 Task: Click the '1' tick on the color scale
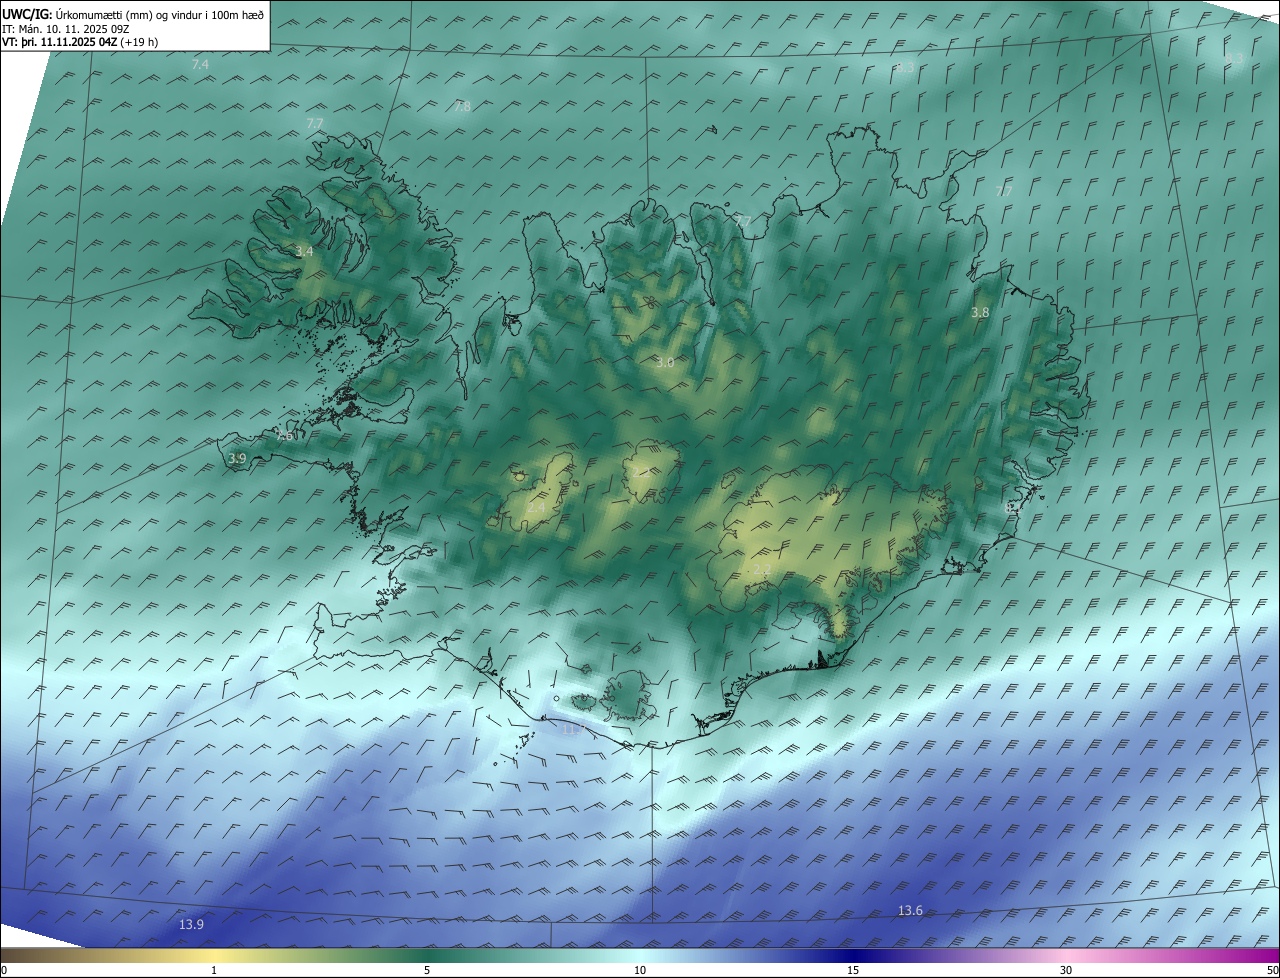(x=214, y=970)
